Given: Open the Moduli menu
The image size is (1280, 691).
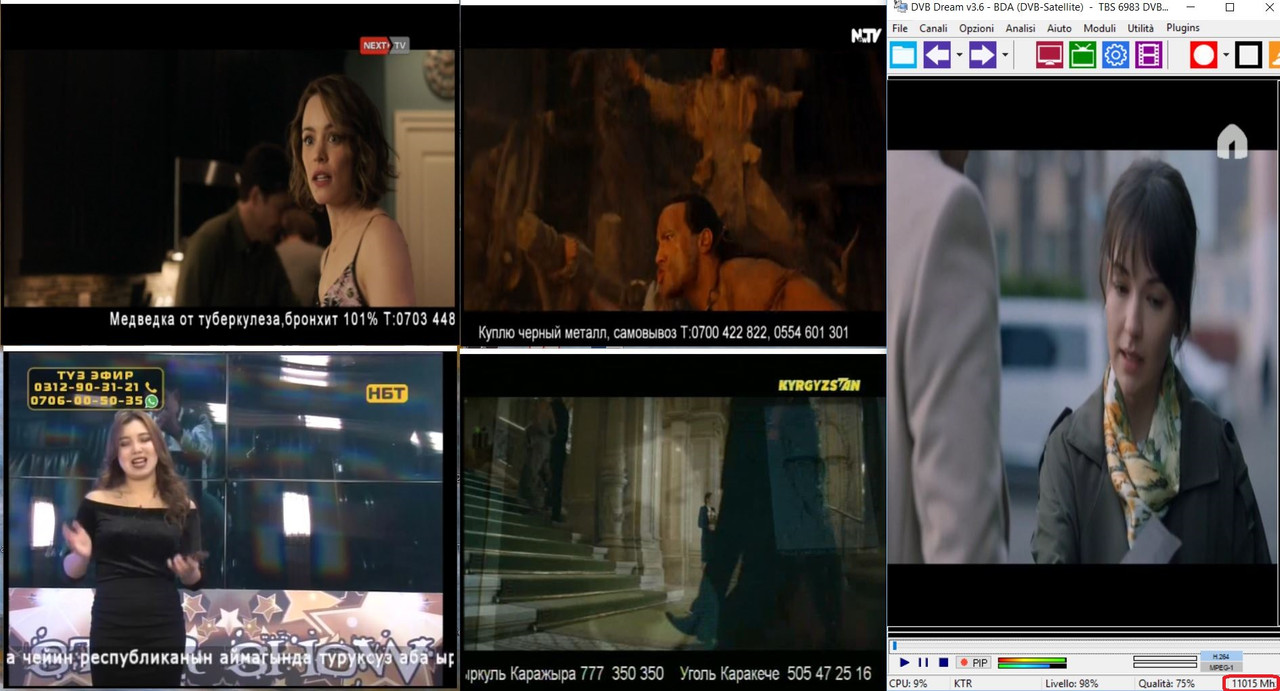Looking at the screenshot, I should pyautogui.click(x=1100, y=28).
